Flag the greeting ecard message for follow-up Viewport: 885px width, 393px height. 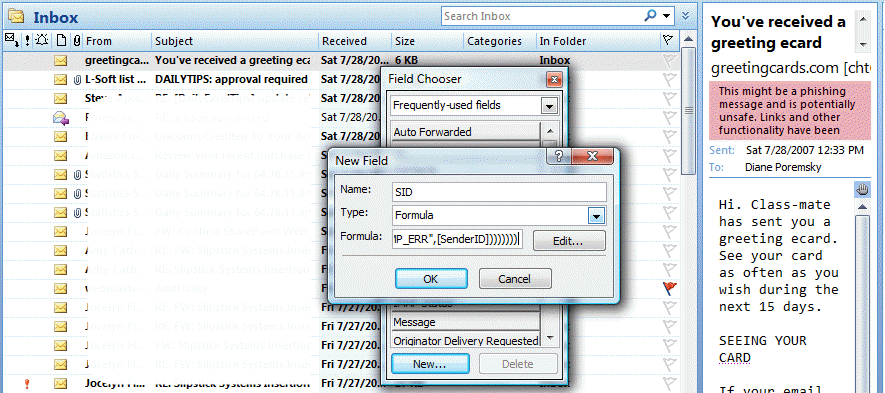click(669, 60)
